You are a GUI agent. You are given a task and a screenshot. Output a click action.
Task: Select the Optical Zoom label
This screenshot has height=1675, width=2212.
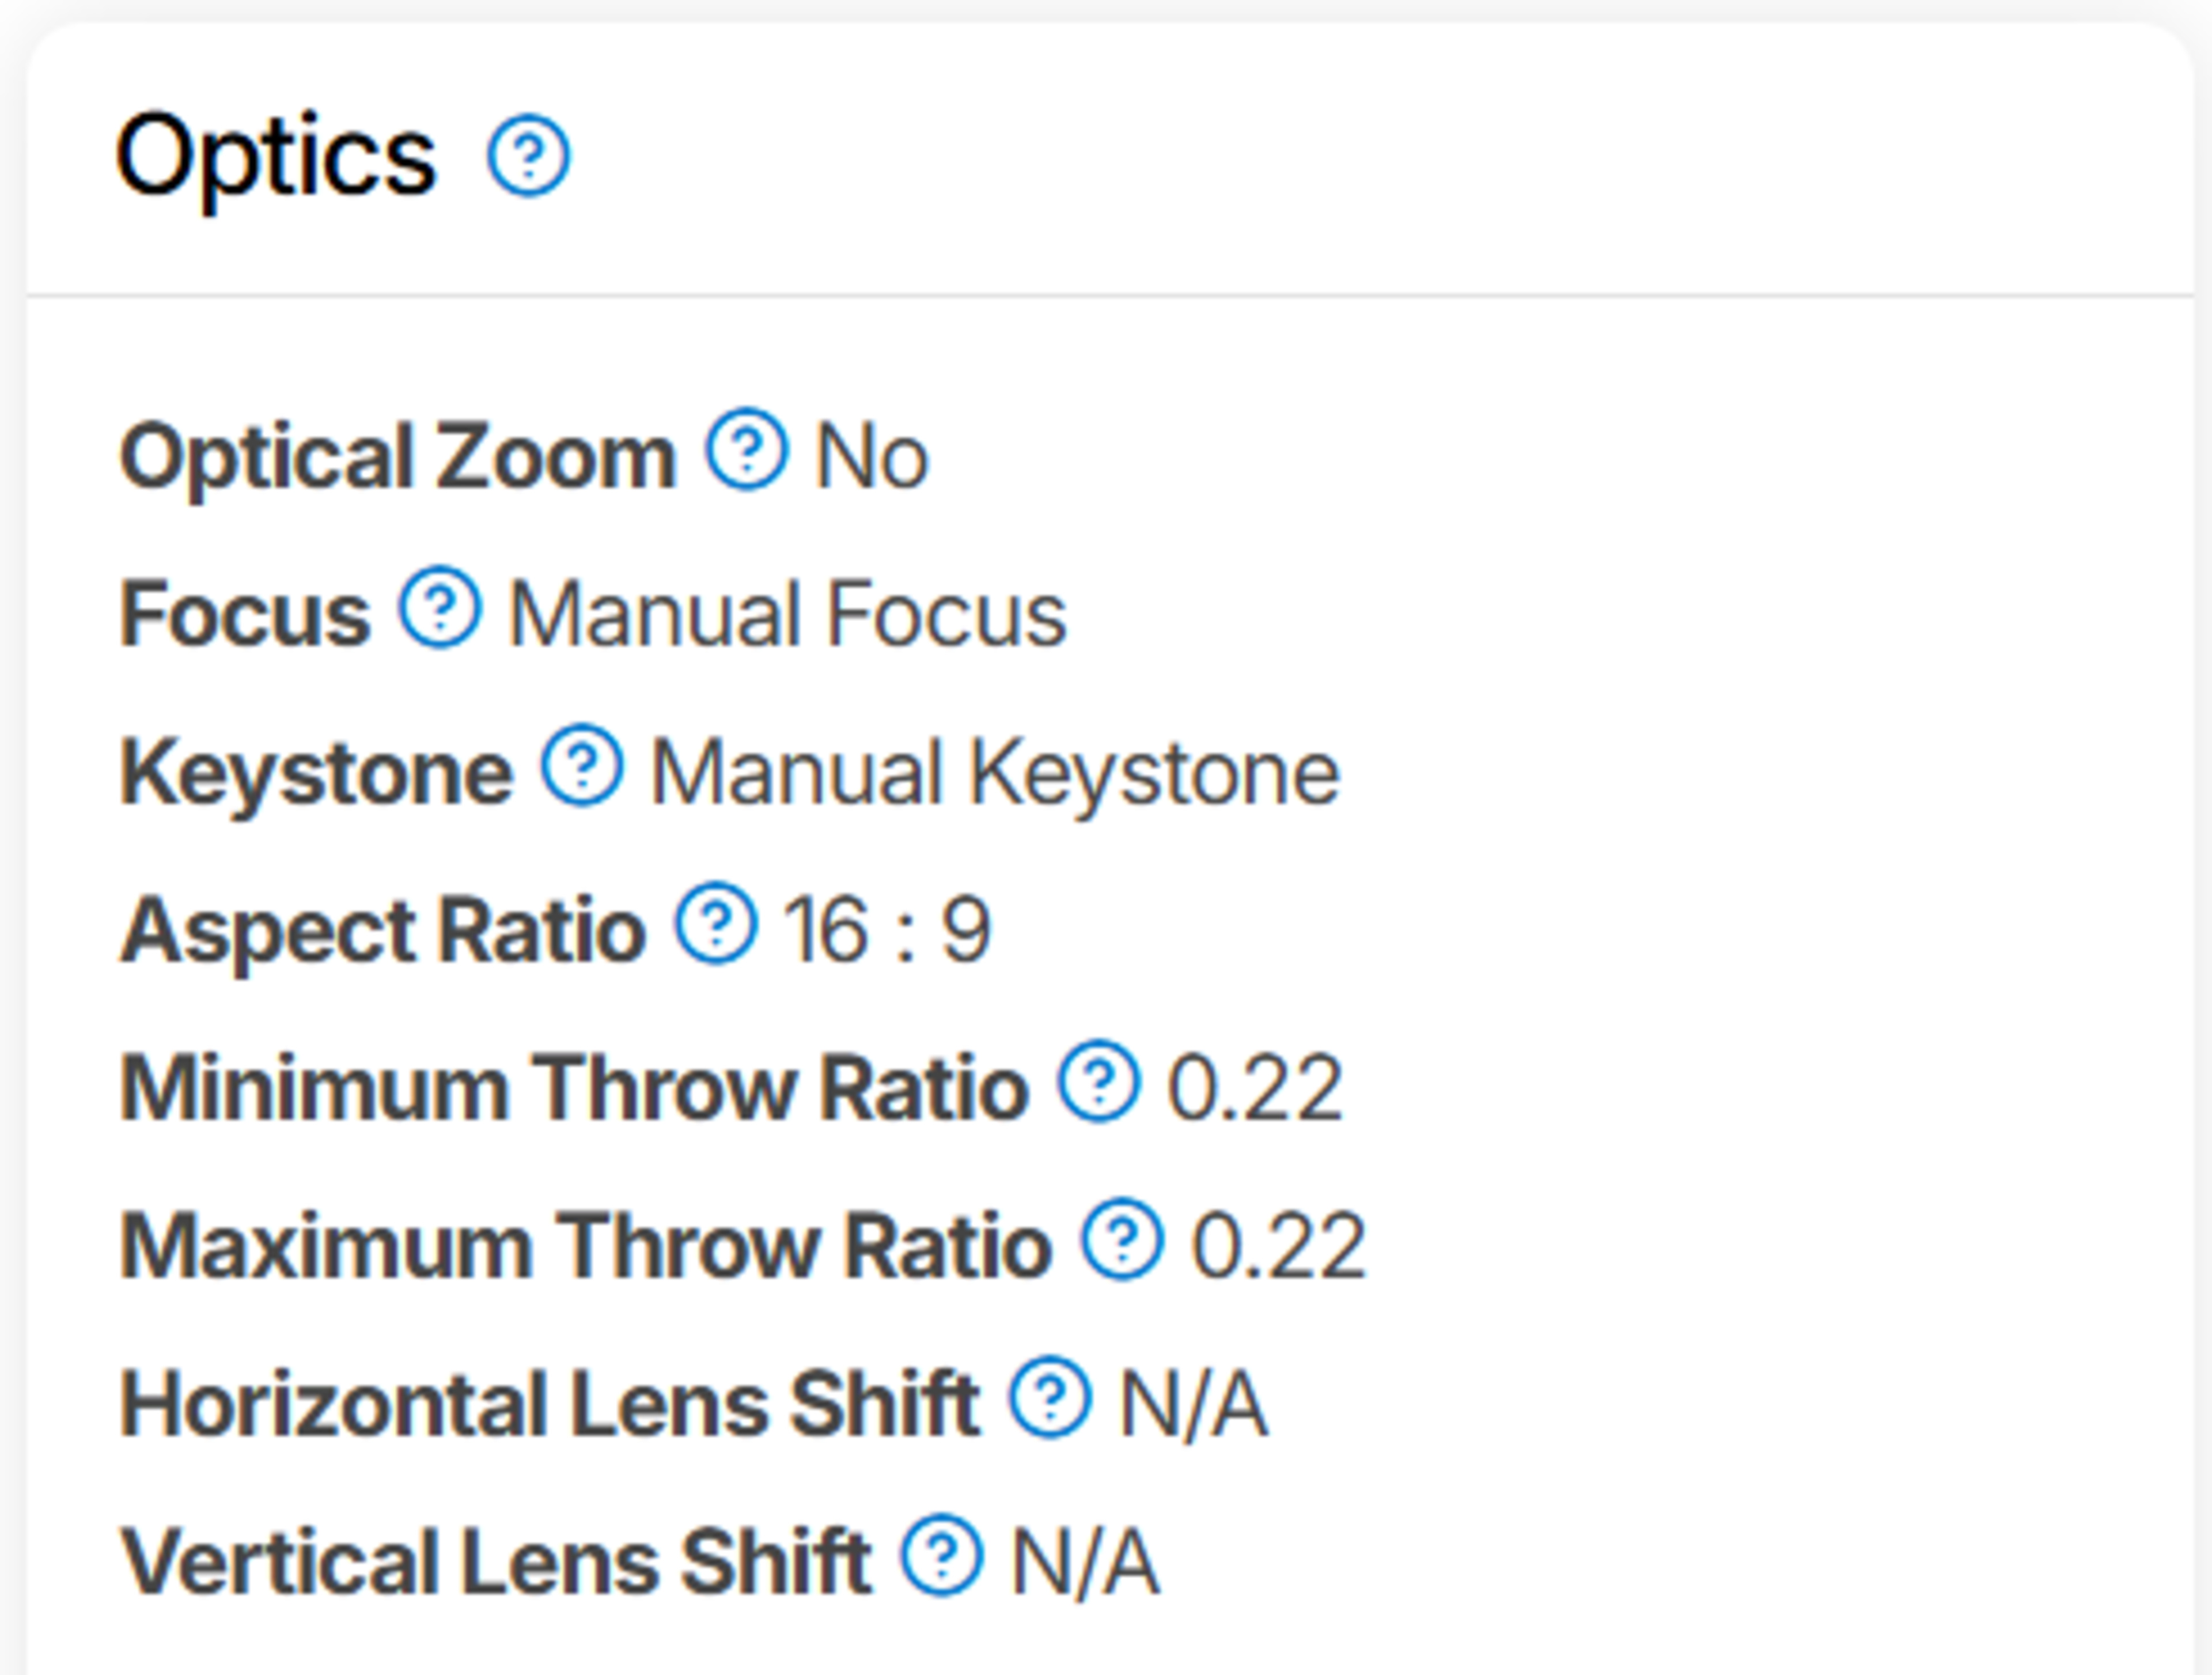tap(398, 457)
